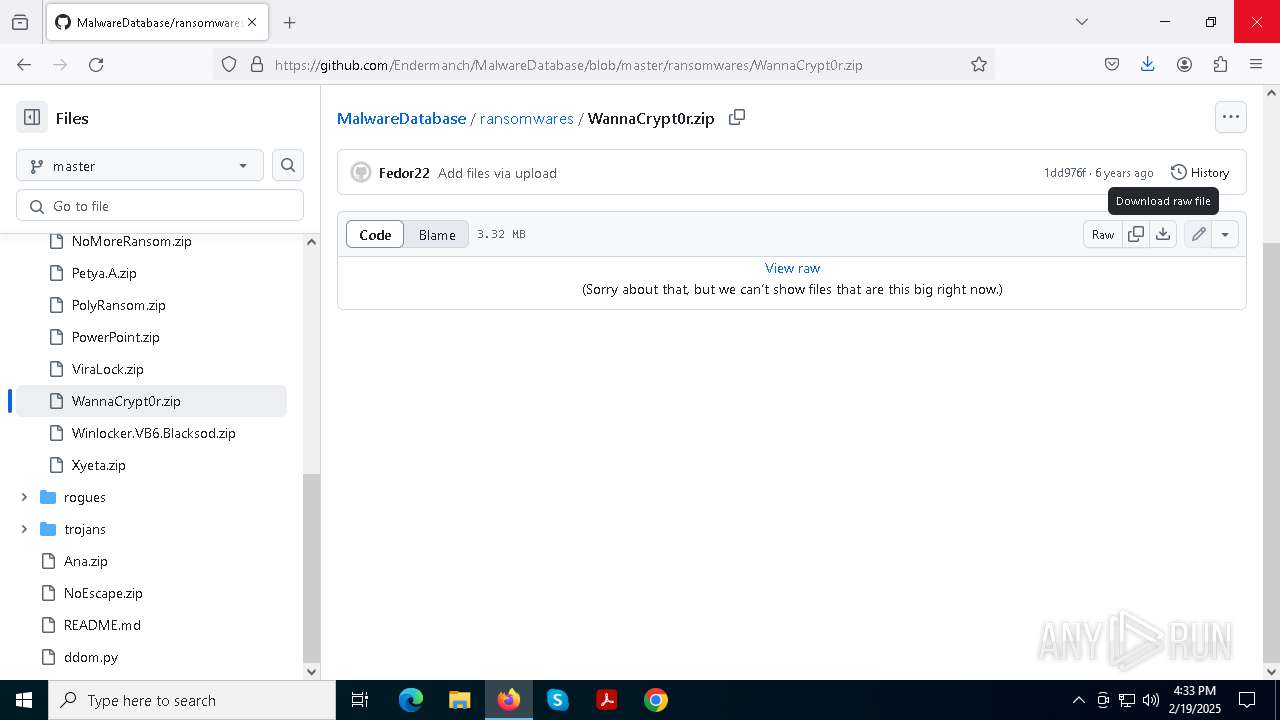Open tracking protection shield icon
This screenshot has height=720, width=1280.
[229, 64]
